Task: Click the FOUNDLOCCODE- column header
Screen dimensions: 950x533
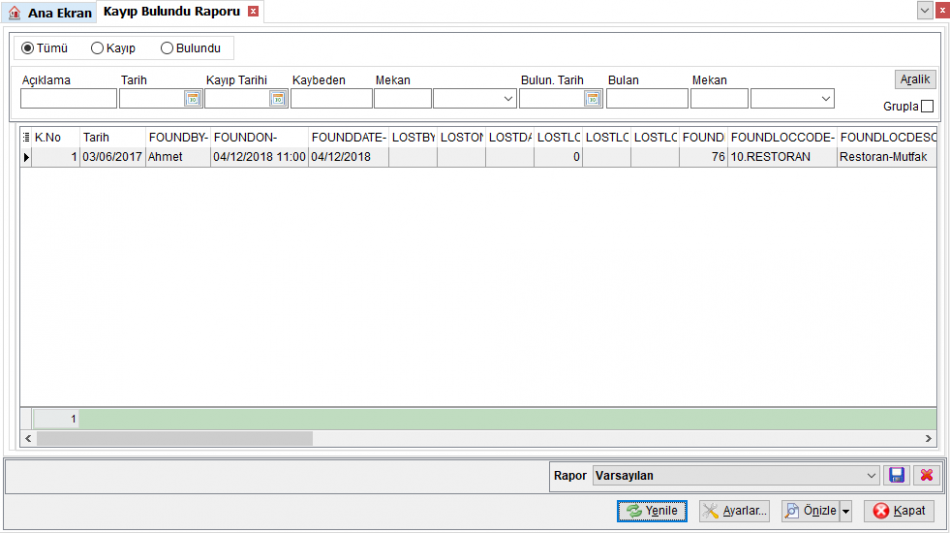Action: coord(782,137)
